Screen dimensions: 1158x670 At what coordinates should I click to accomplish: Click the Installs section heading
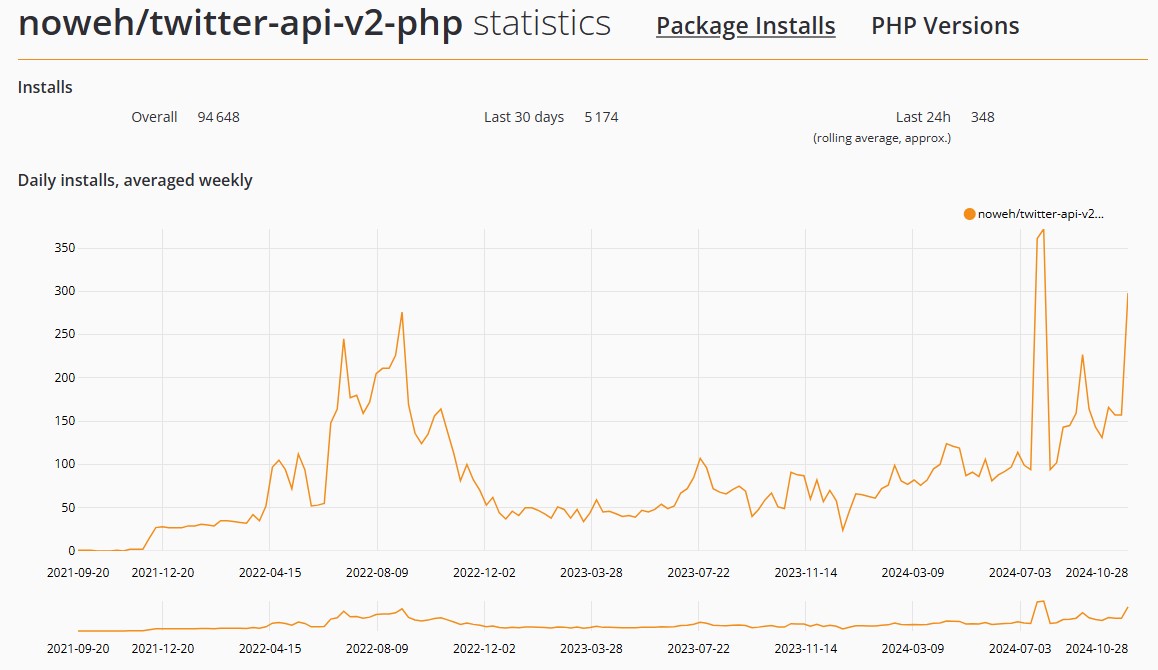tap(45, 87)
